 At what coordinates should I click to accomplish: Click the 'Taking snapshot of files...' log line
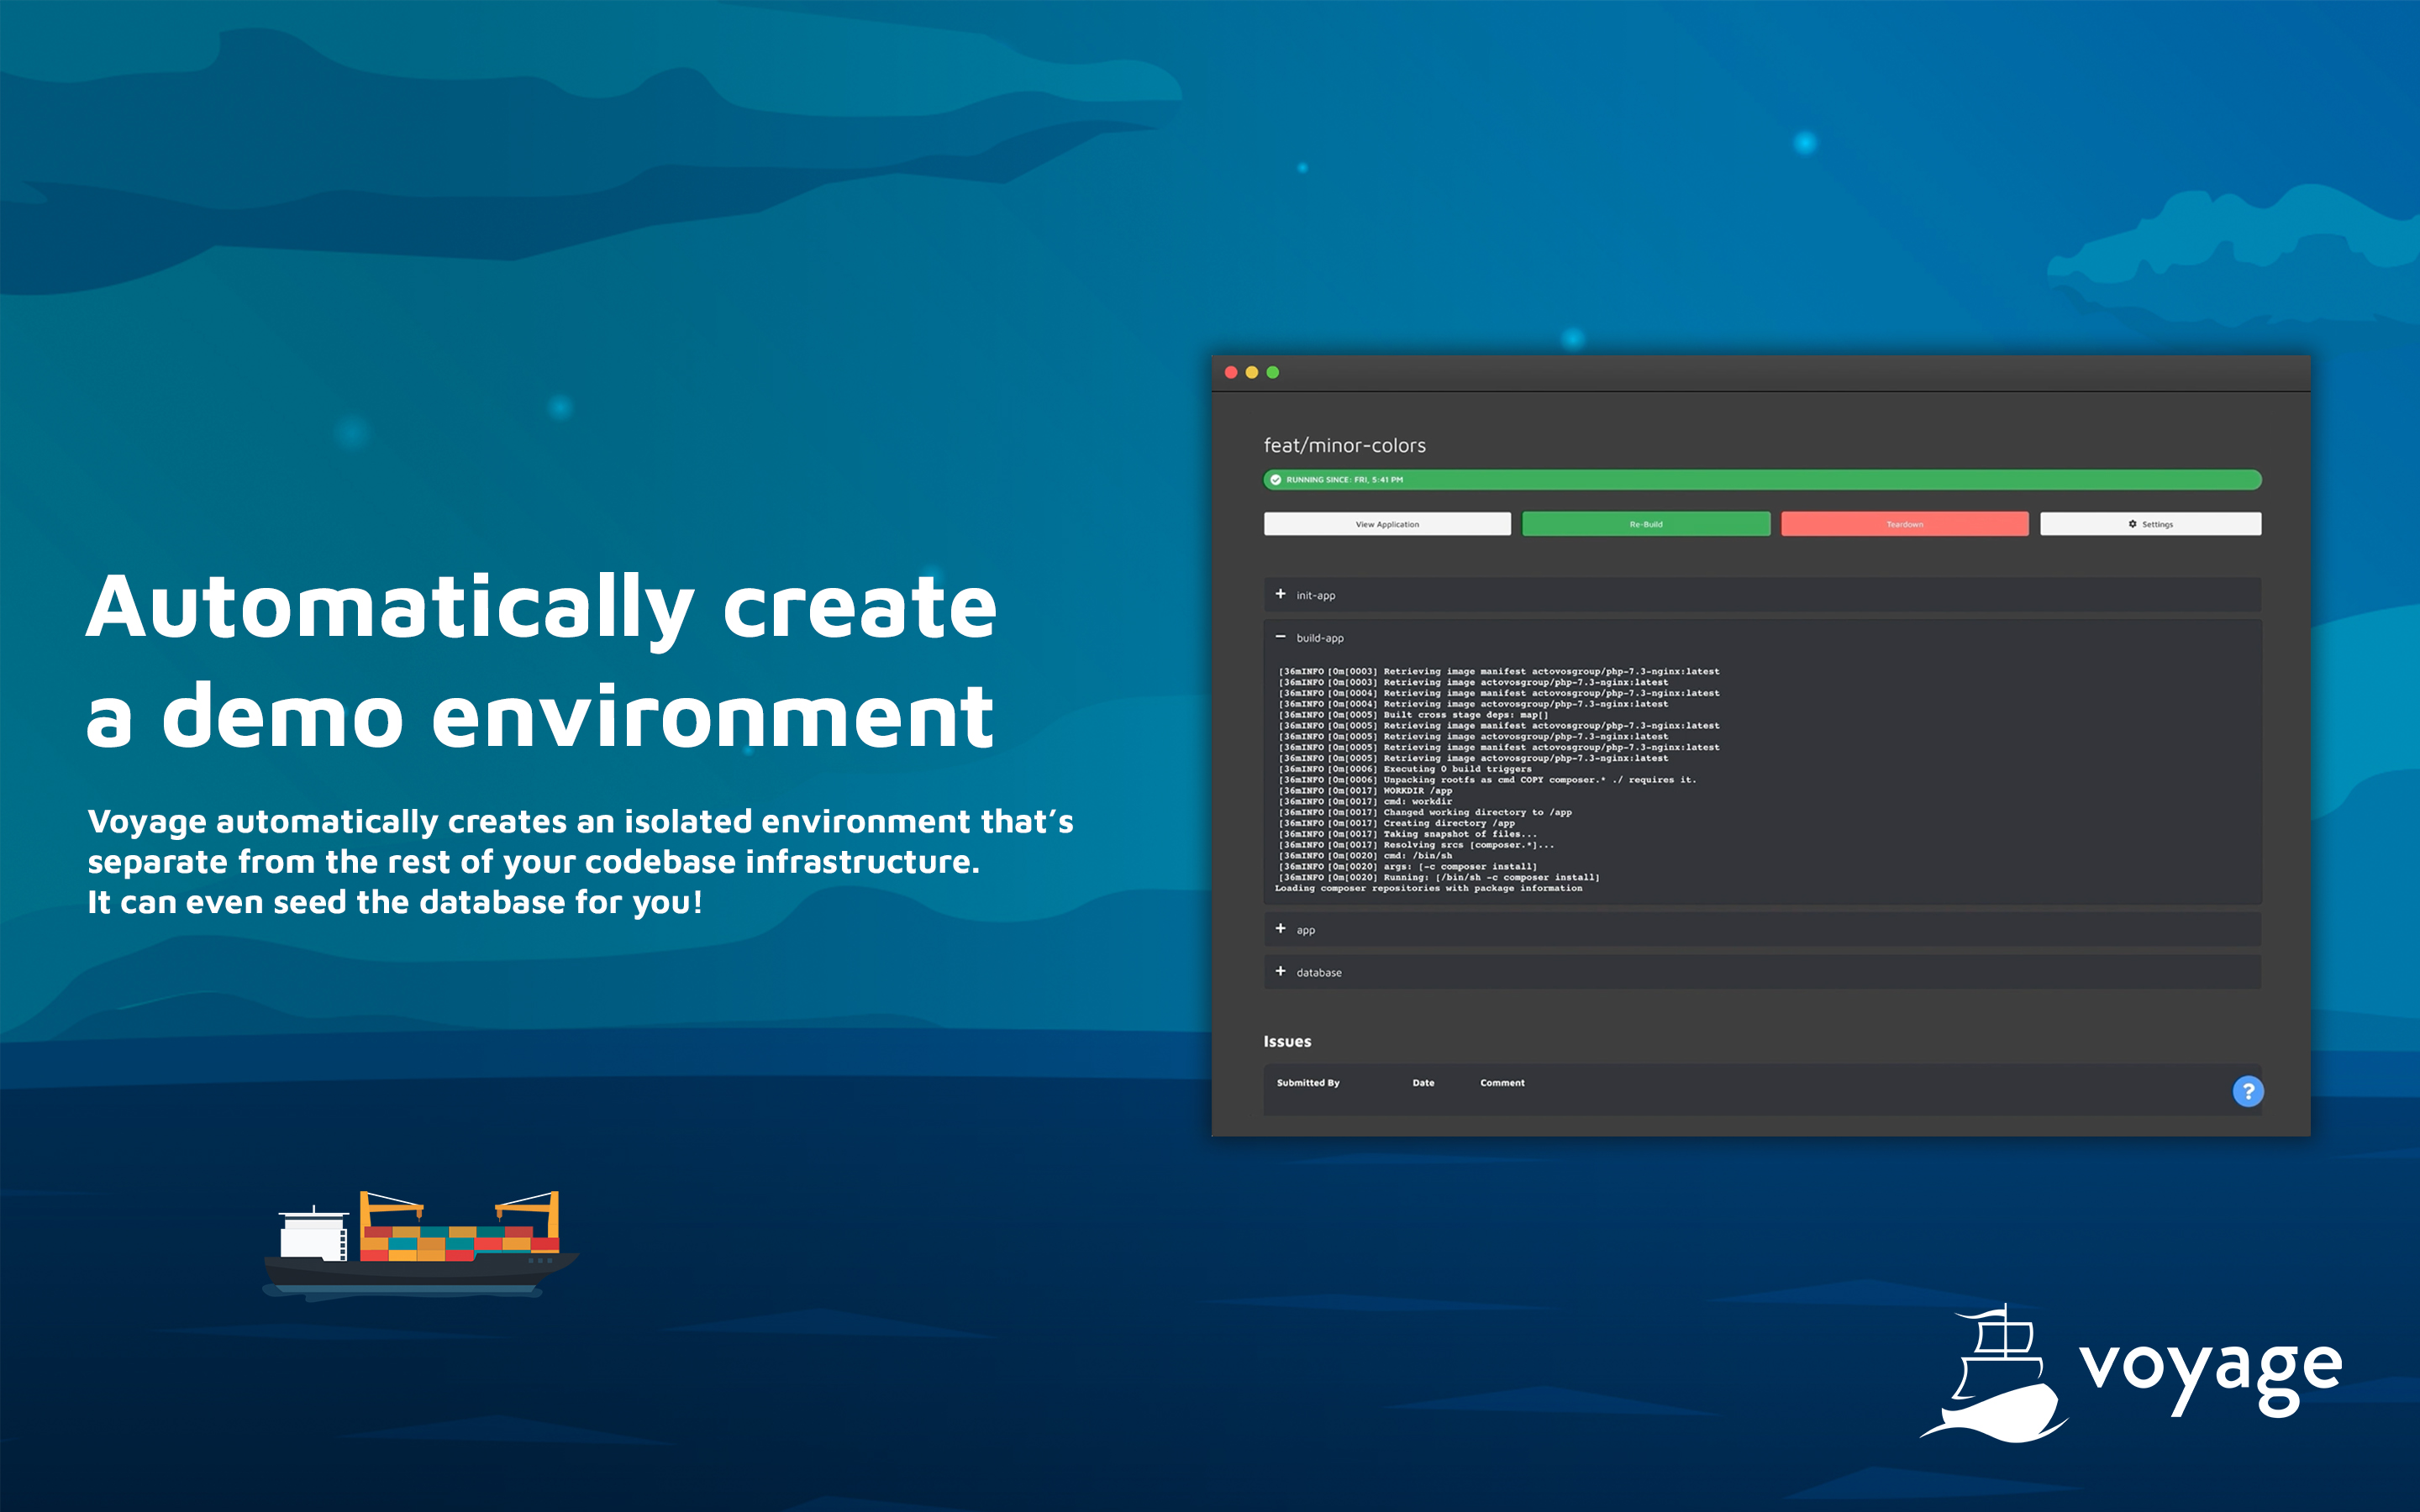(1408, 834)
